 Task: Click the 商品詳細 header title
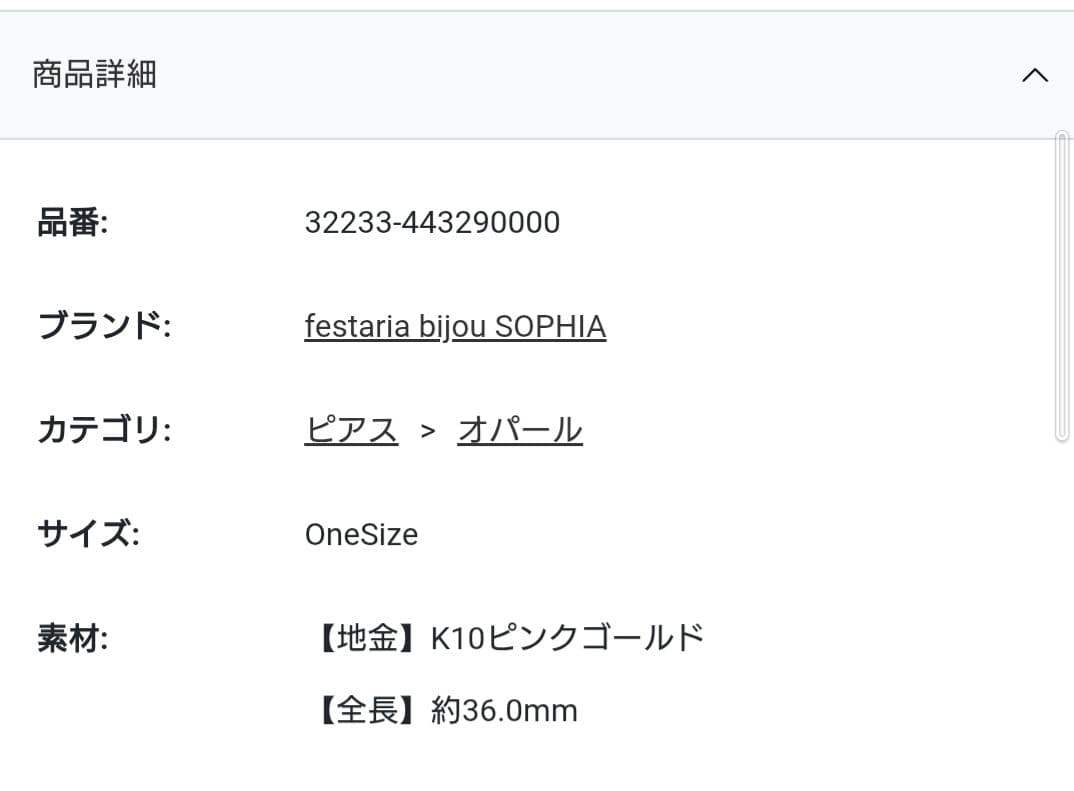coord(95,75)
